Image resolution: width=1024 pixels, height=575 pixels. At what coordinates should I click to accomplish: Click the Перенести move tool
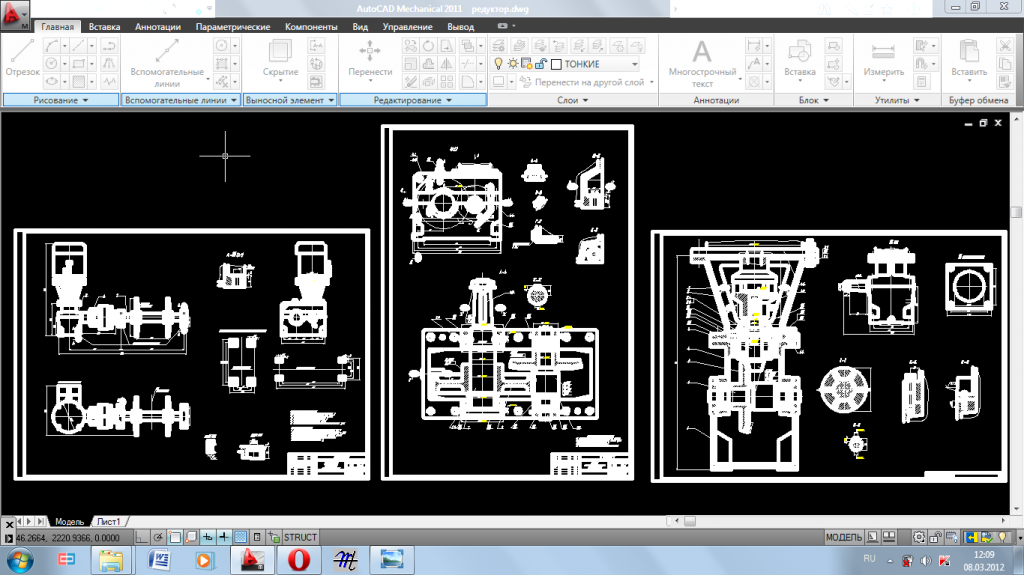[370, 58]
